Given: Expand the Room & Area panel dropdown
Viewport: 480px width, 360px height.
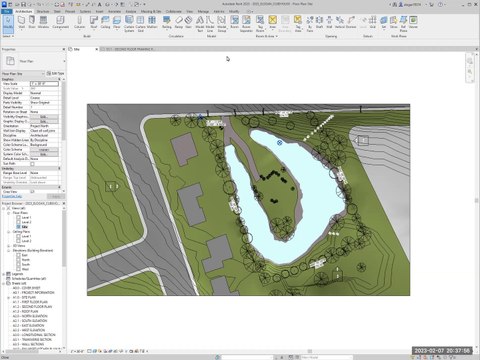Looking at the screenshot, I should [x=267, y=36].
